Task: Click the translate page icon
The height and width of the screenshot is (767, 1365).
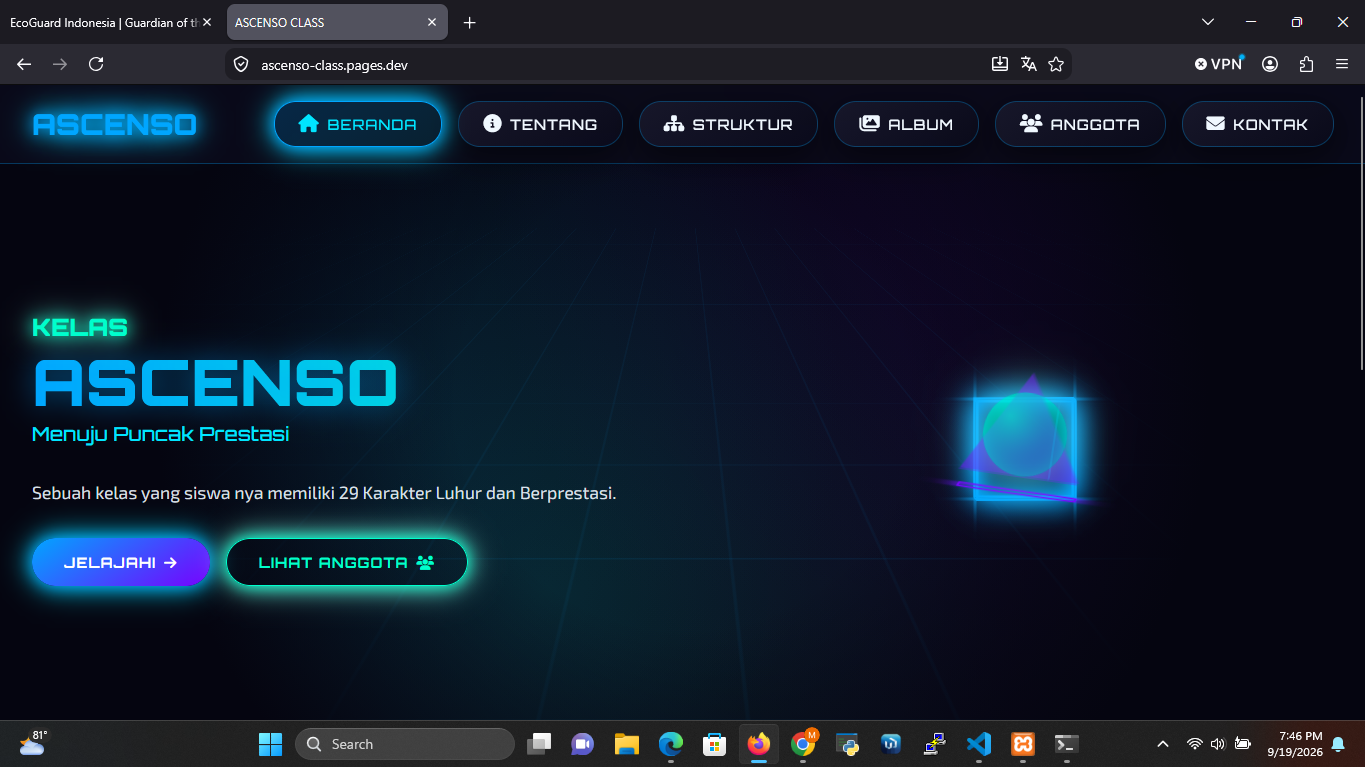Action: pyautogui.click(x=1028, y=64)
